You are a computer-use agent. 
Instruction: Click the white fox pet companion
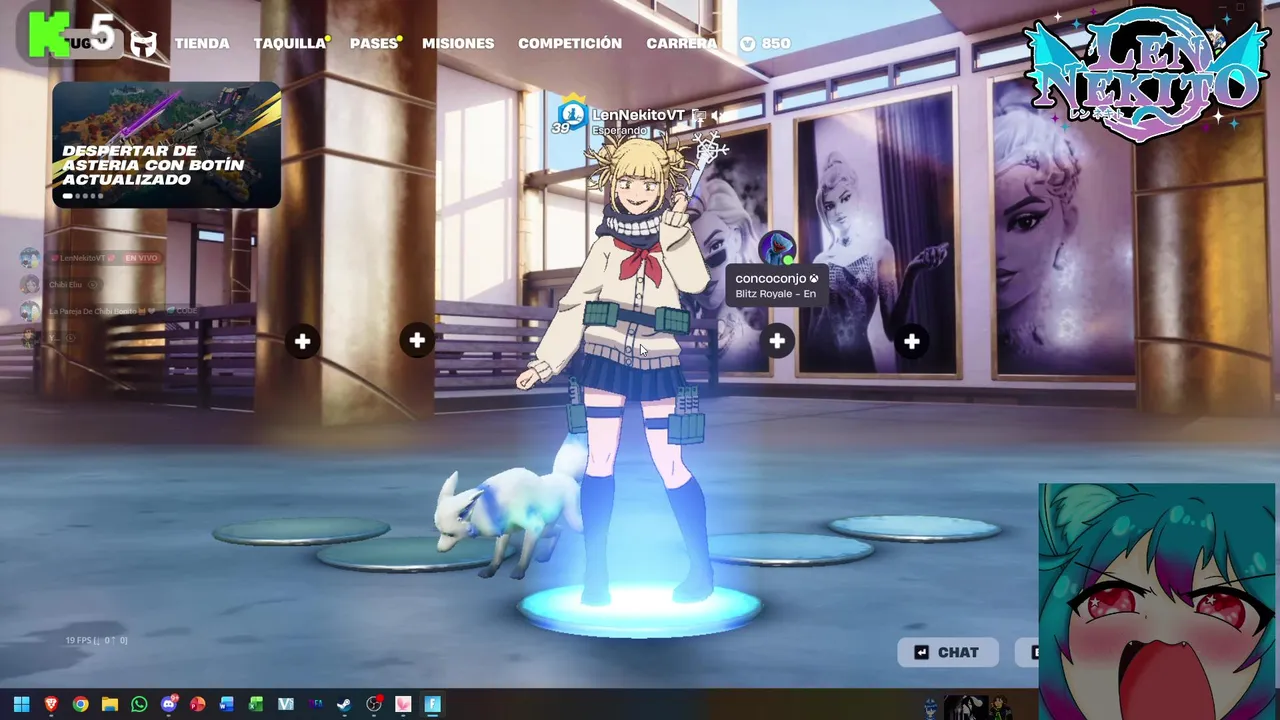[508, 510]
